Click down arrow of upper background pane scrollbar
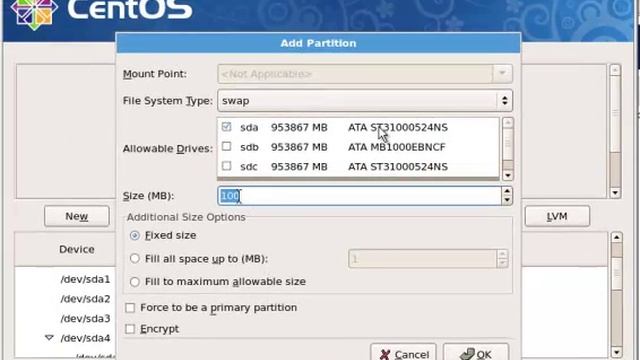Screen dimensions: 640x360 615,193
